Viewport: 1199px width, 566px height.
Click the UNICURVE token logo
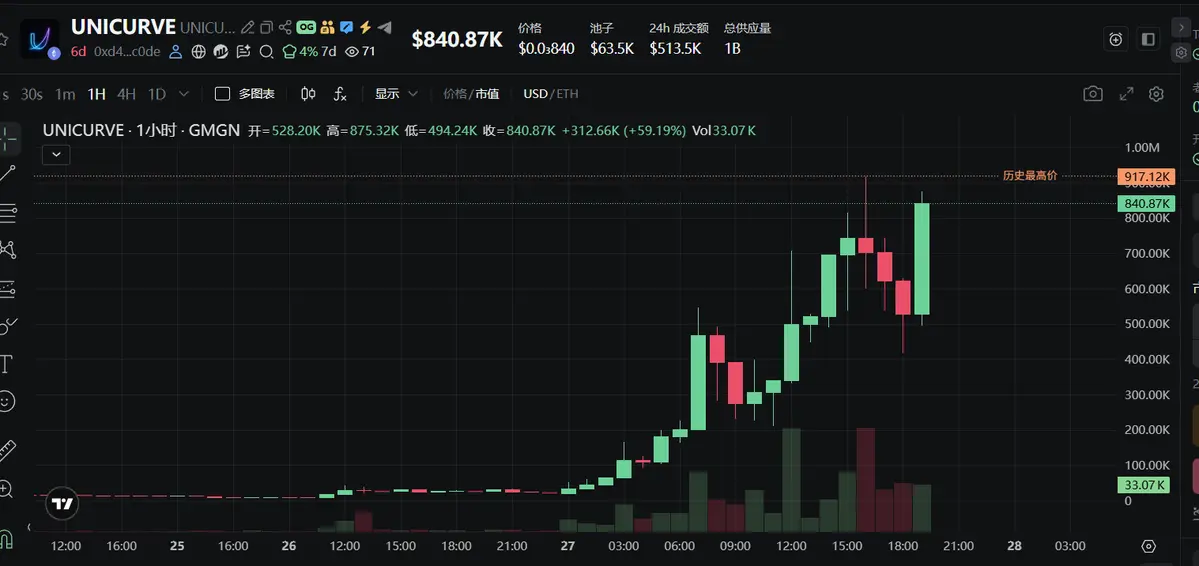39,39
